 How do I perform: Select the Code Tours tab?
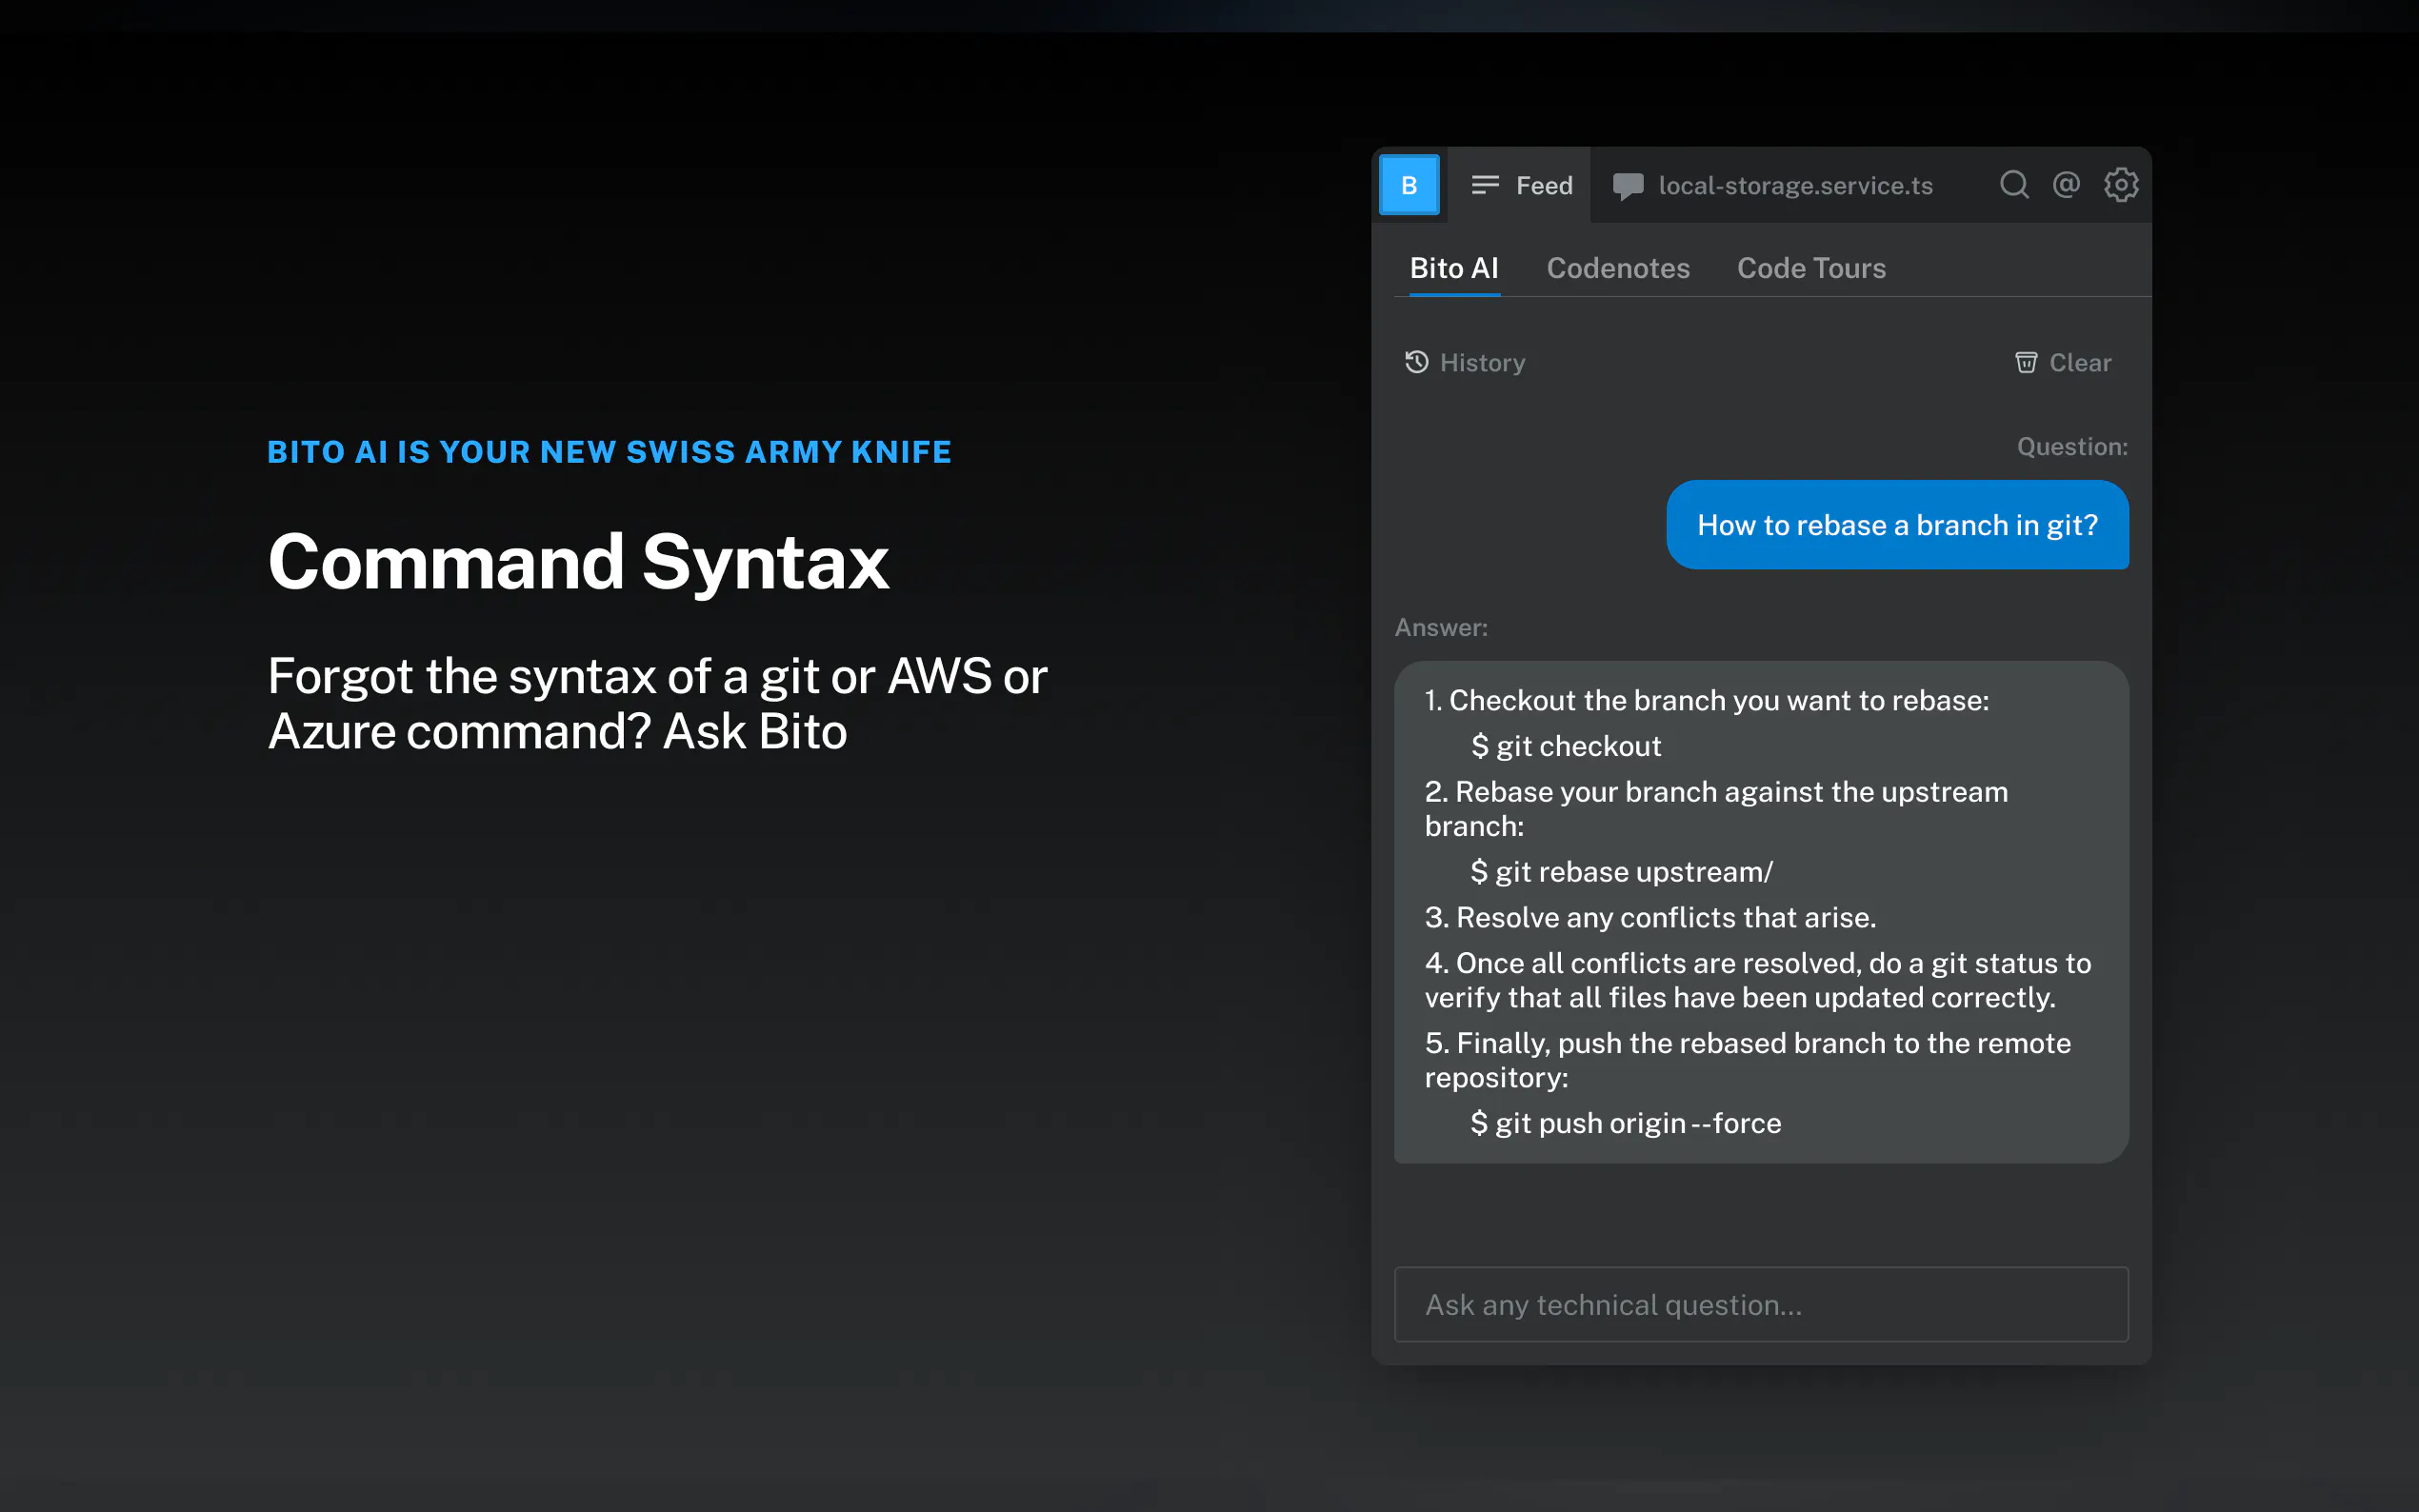pos(1810,268)
